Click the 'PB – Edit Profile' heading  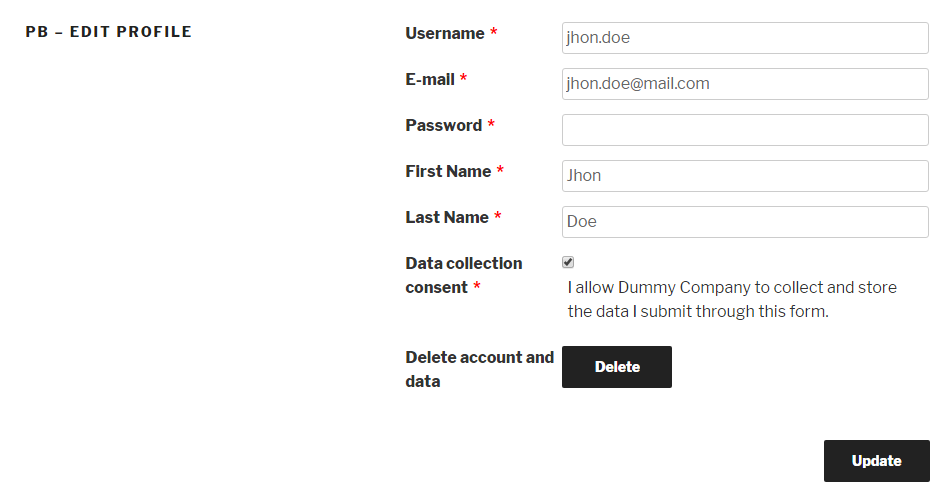[109, 32]
